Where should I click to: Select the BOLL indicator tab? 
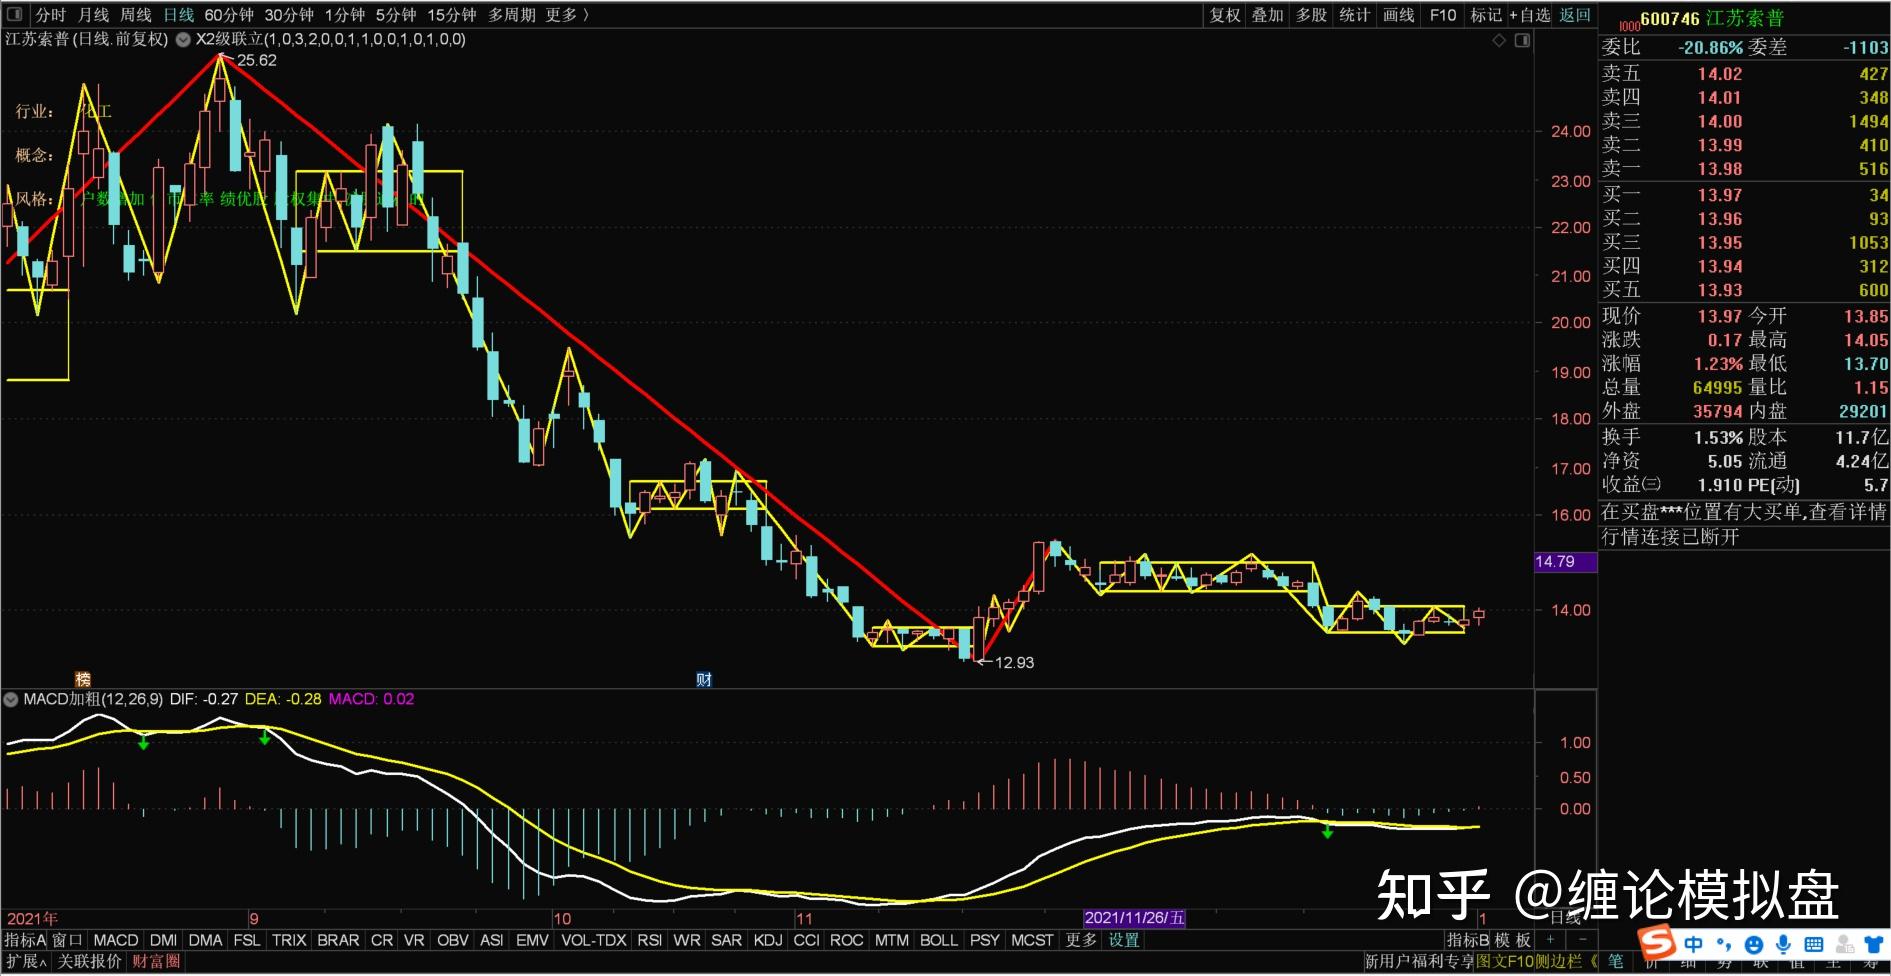coord(939,940)
